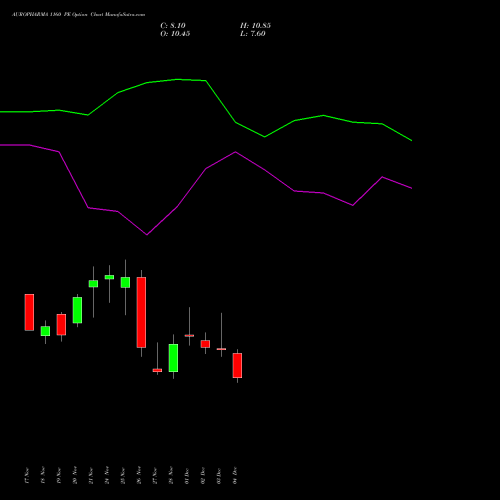
Task: Click the 18 Nov date label
Action: point(43,475)
